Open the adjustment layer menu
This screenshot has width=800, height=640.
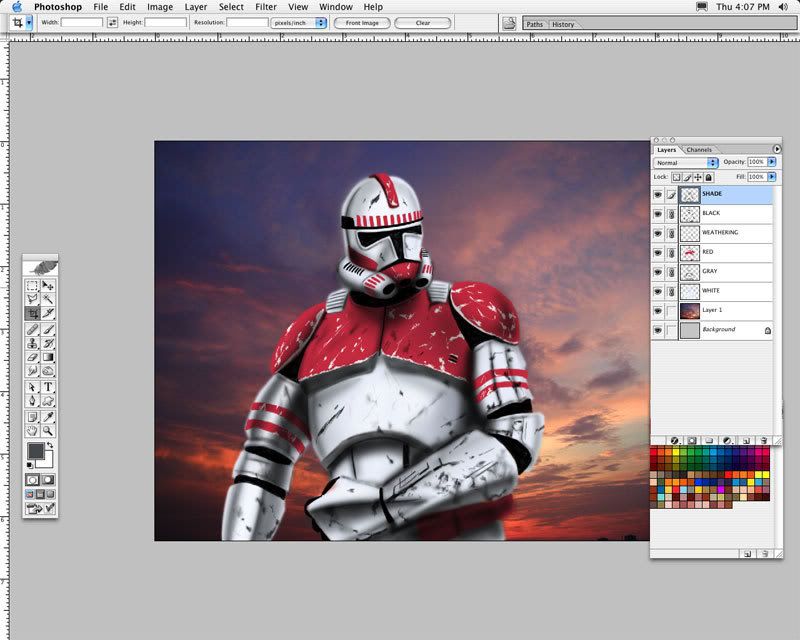tap(728, 440)
